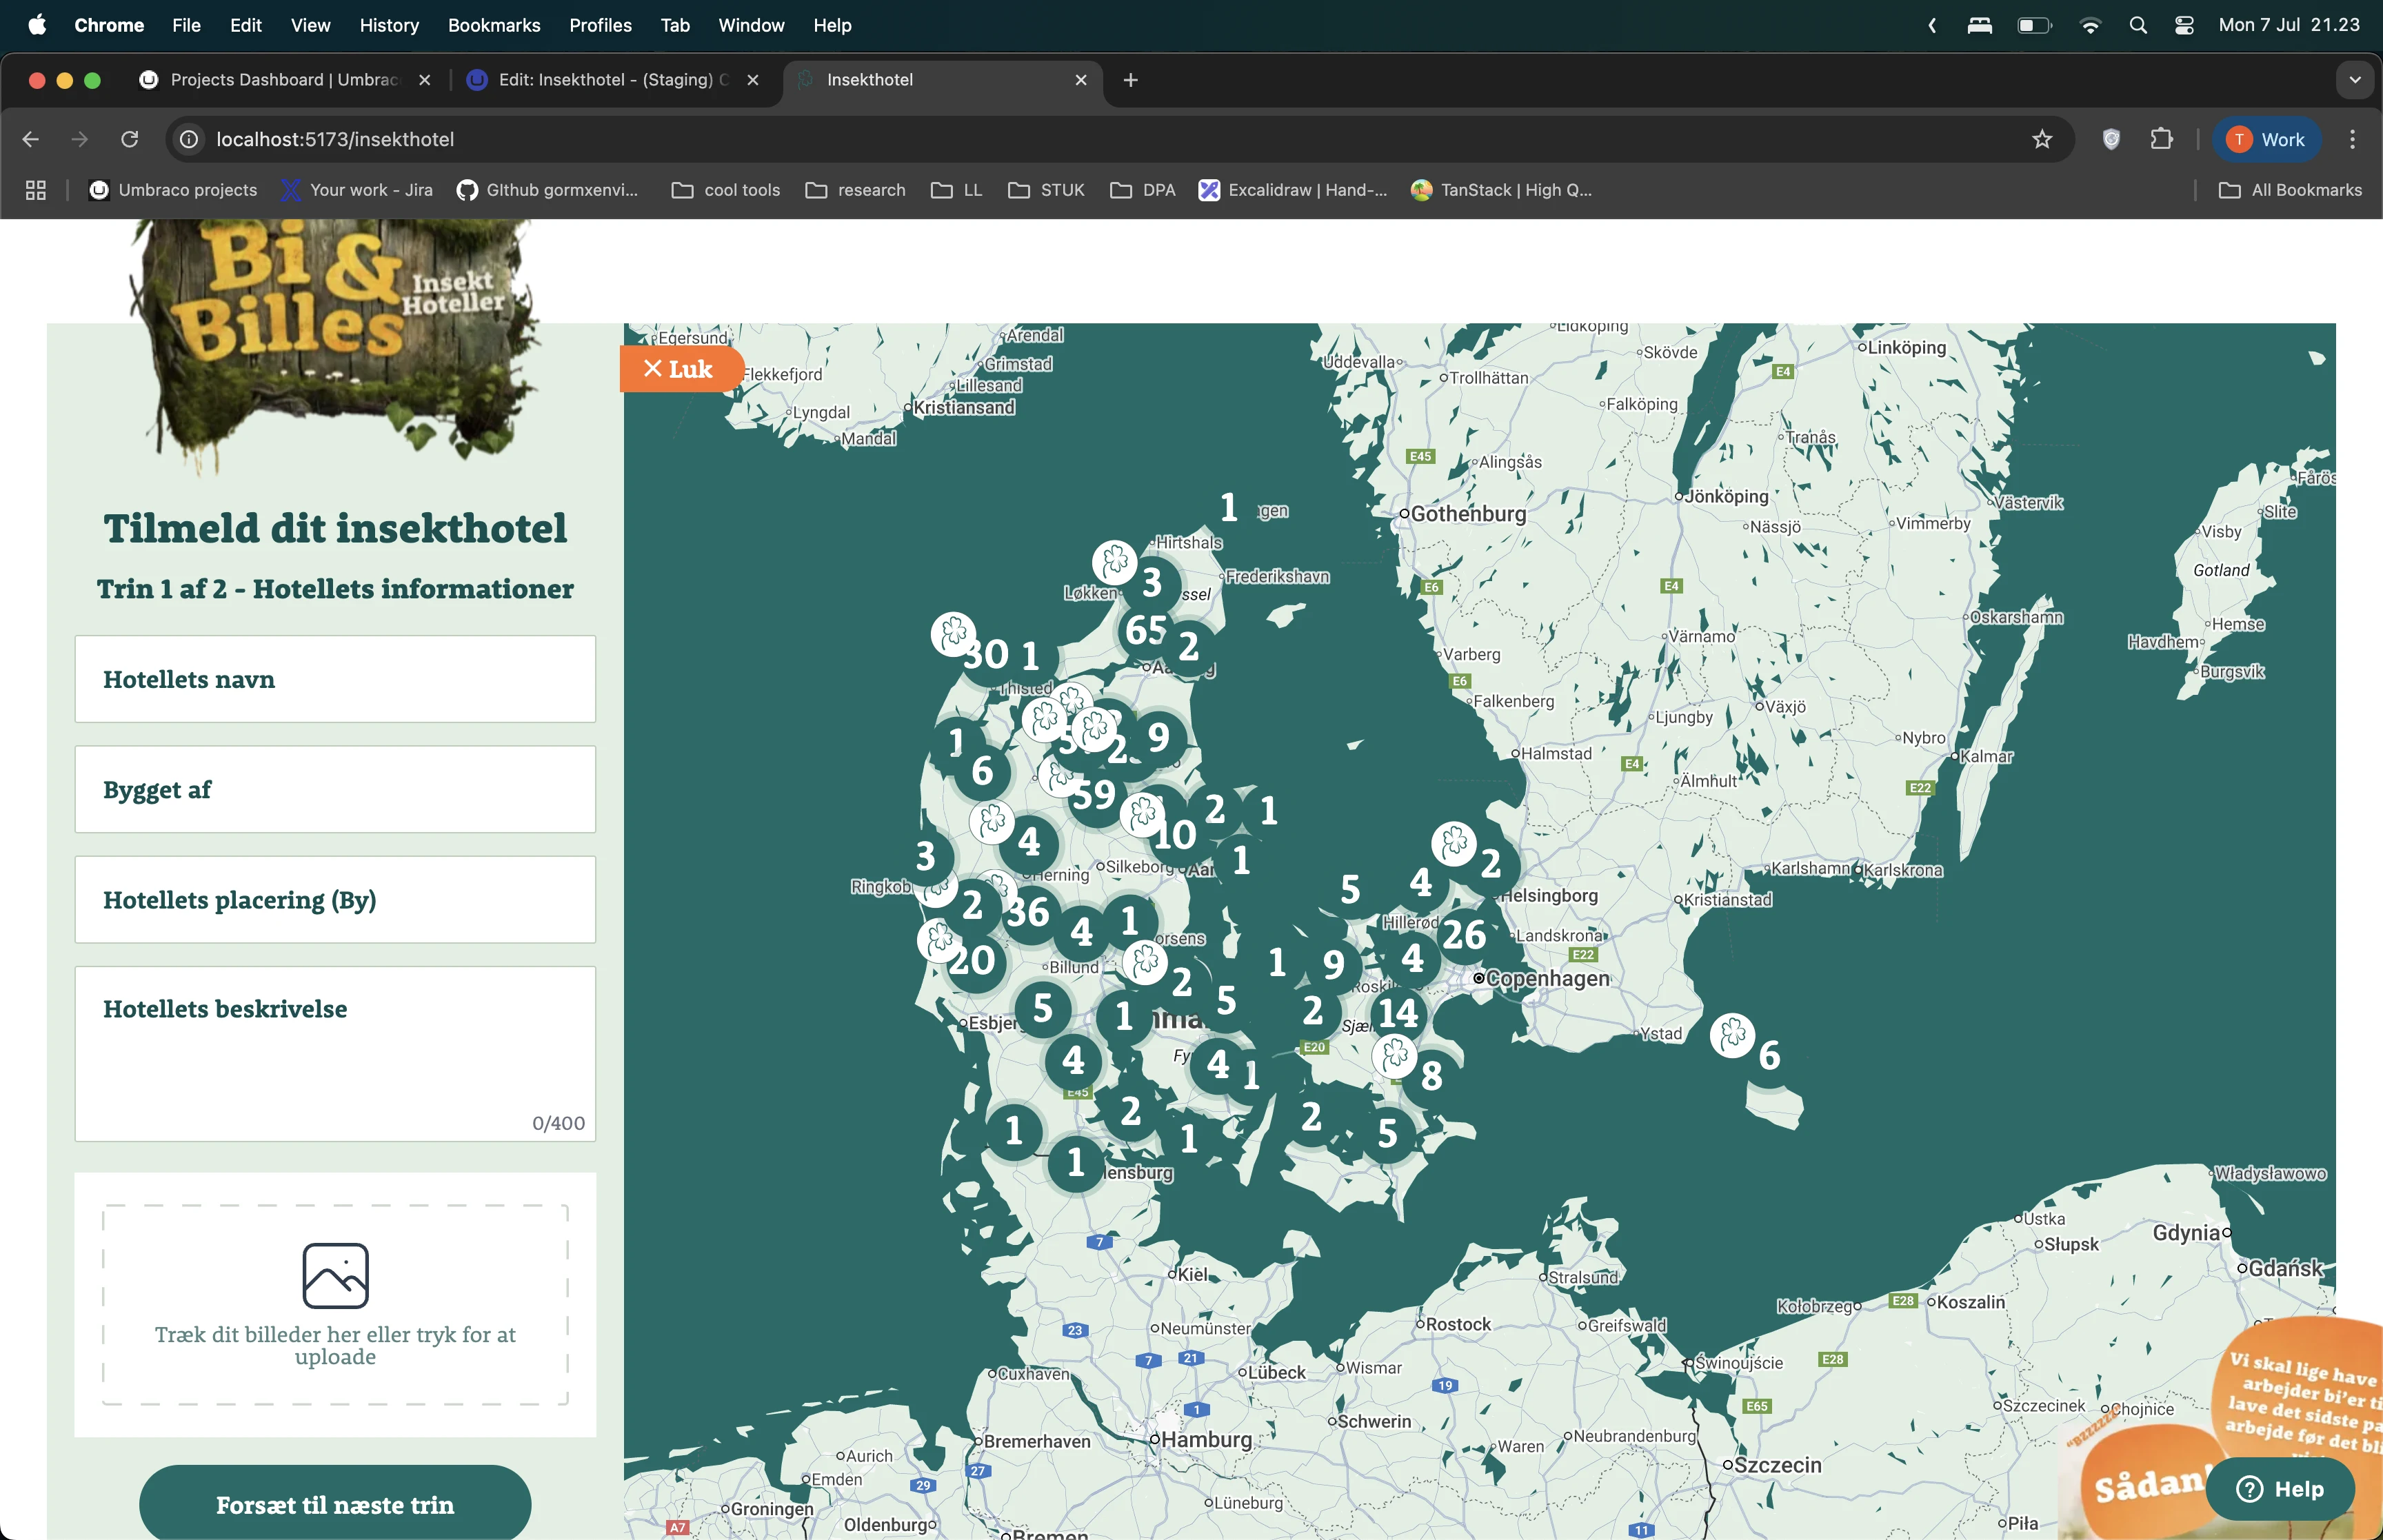Open the Help widget button

click(x=2281, y=1488)
